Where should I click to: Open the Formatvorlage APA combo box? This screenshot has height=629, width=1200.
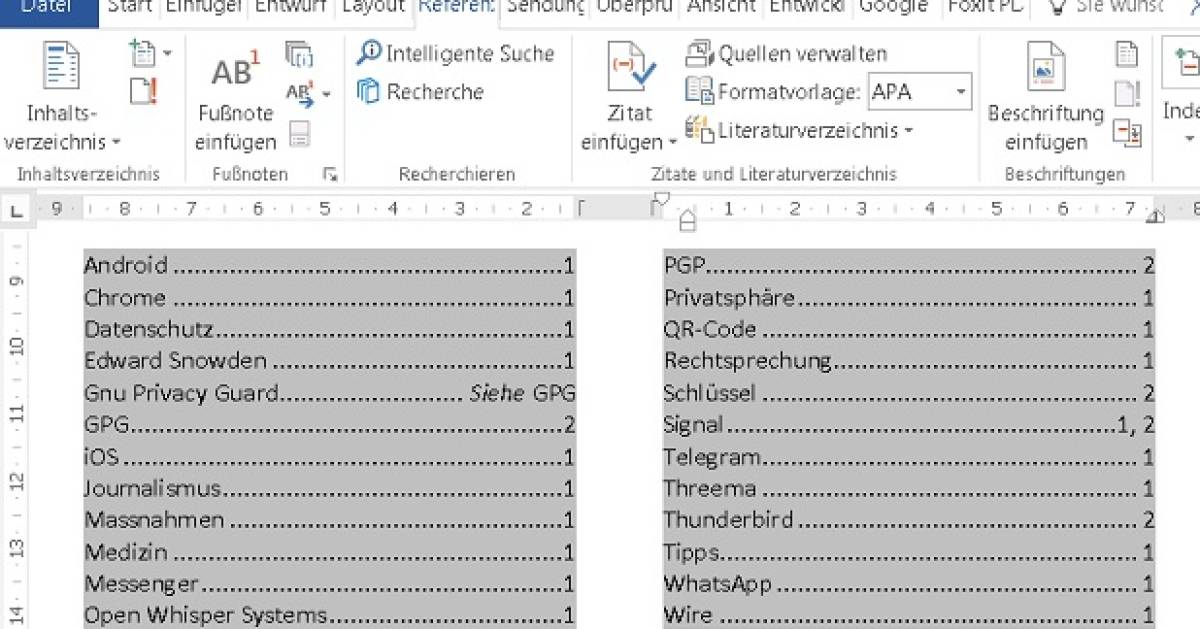coord(920,92)
